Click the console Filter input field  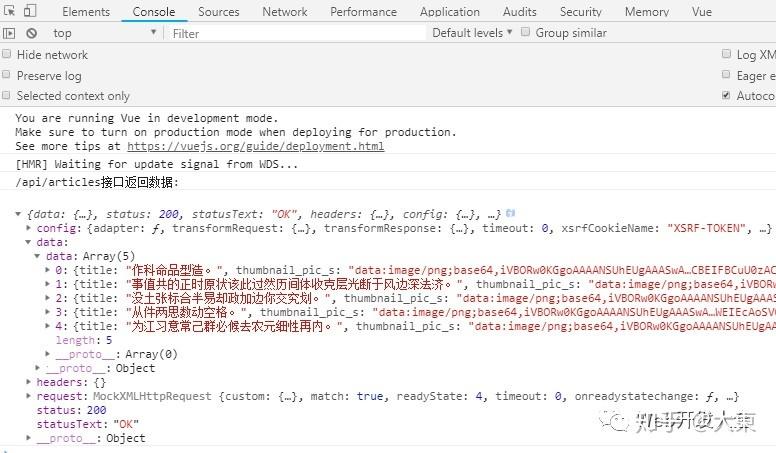pos(295,33)
